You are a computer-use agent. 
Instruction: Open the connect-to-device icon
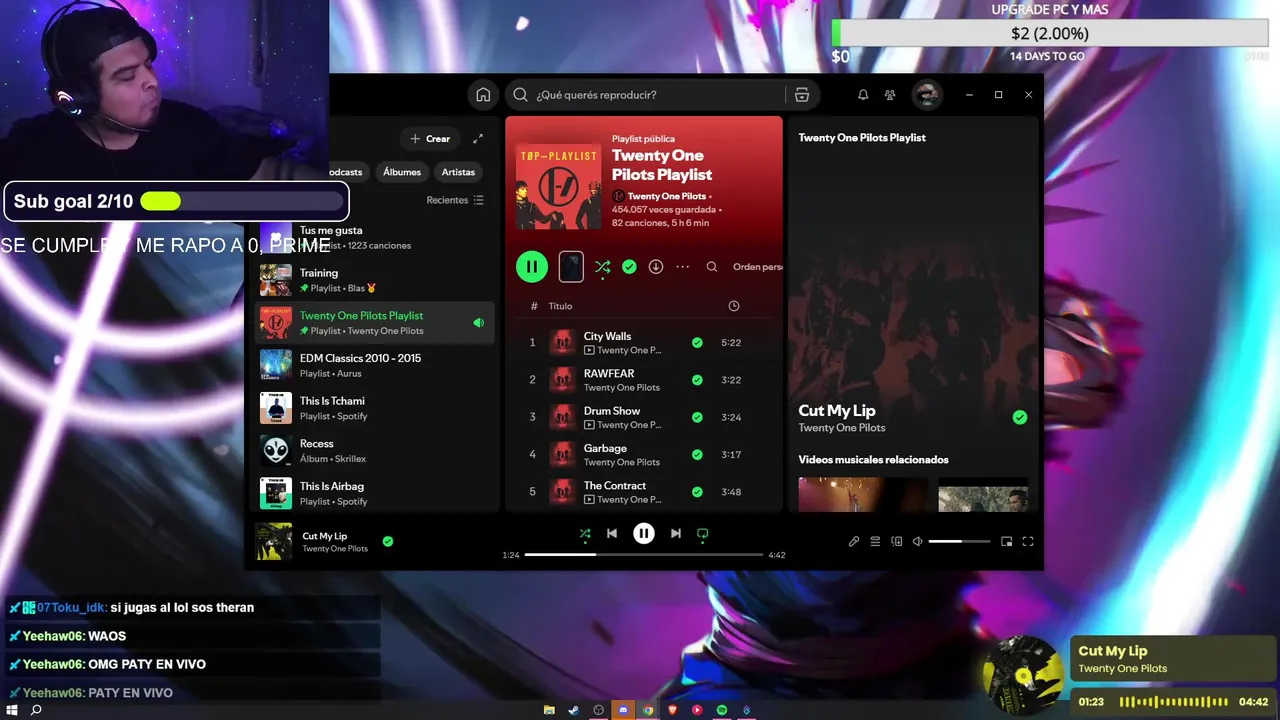pos(896,542)
